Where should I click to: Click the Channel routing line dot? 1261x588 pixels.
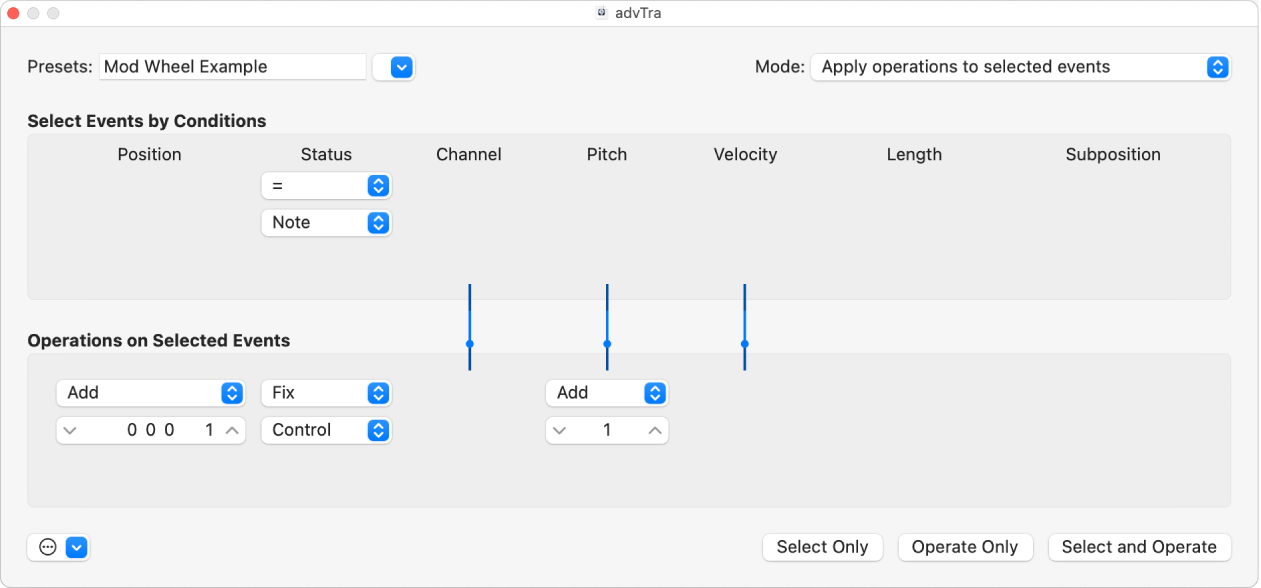click(469, 344)
